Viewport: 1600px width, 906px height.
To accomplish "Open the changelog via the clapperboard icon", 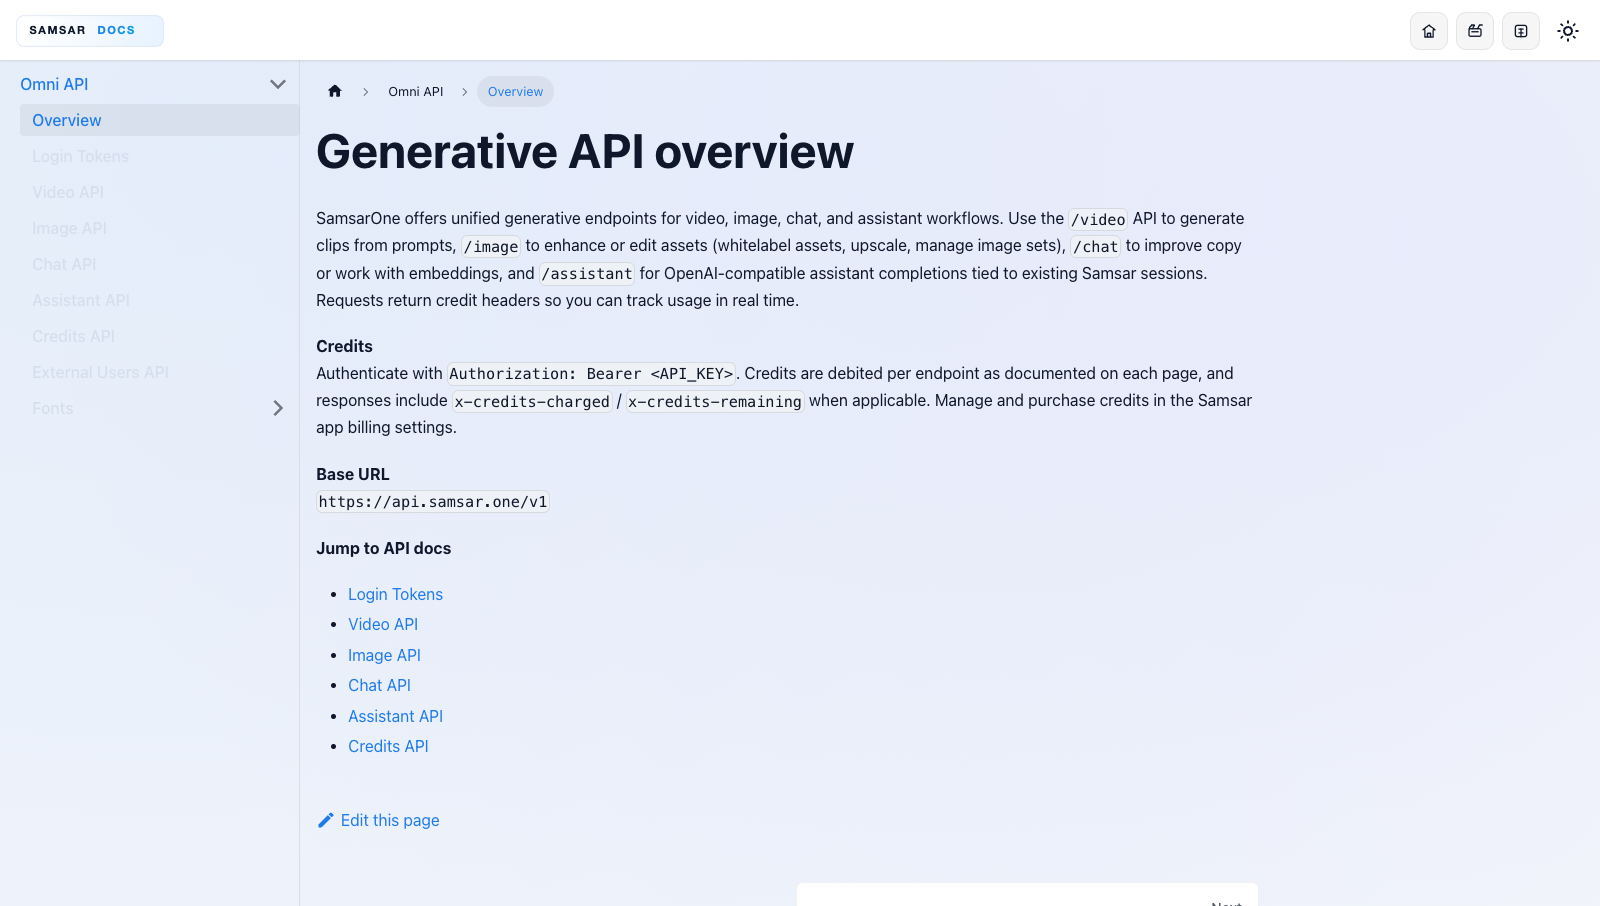I will [1474, 30].
